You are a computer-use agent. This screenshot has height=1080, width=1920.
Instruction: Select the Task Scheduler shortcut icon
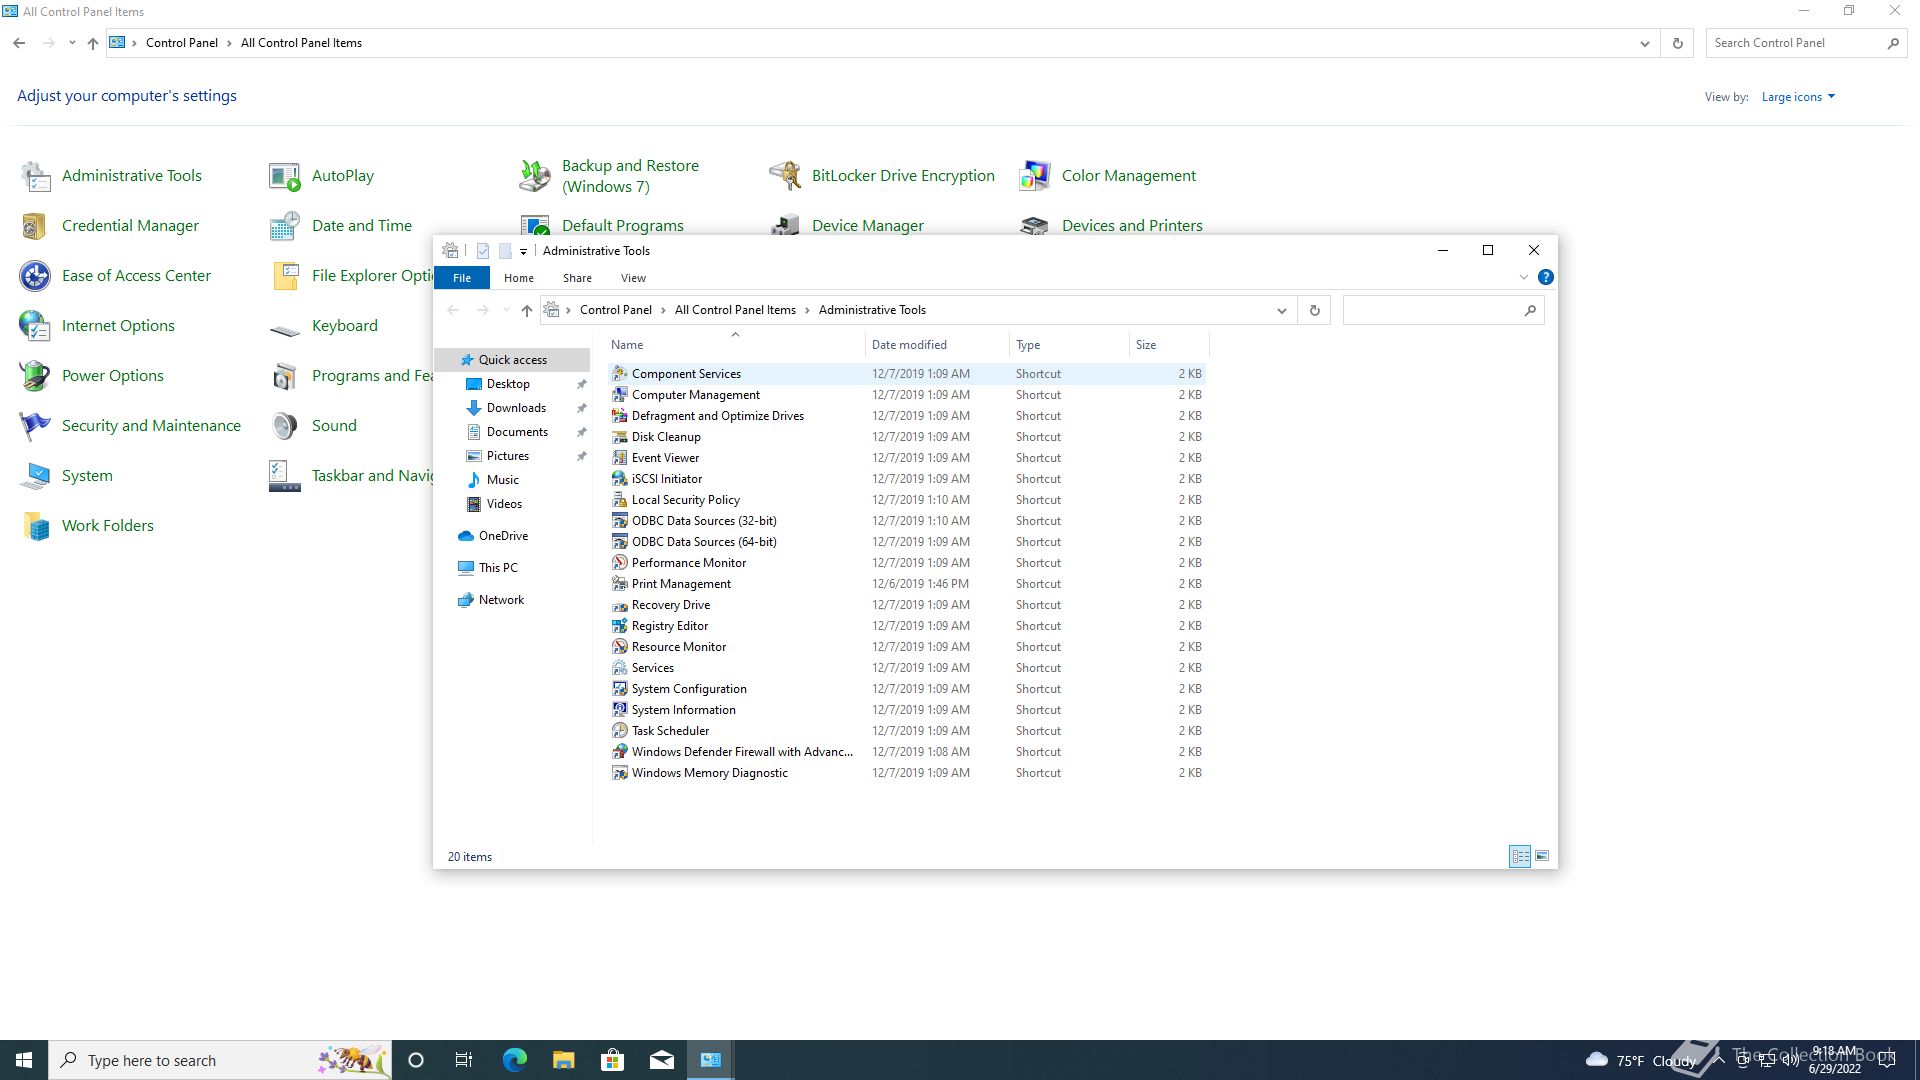[620, 730]
